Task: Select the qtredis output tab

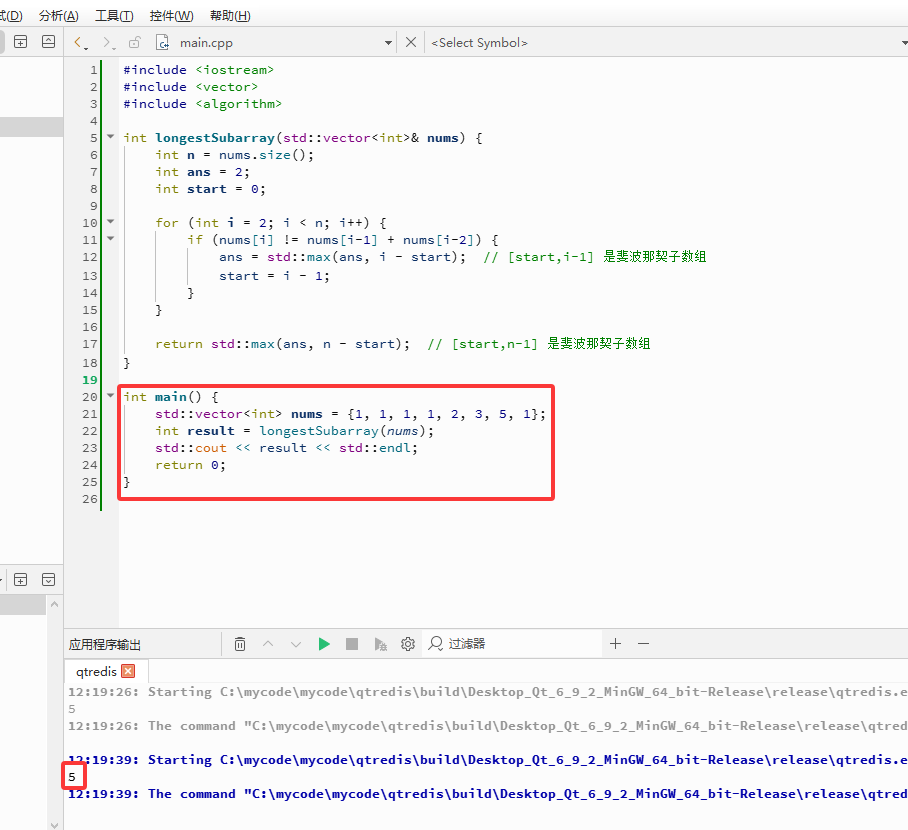Action: pos(96,671)
